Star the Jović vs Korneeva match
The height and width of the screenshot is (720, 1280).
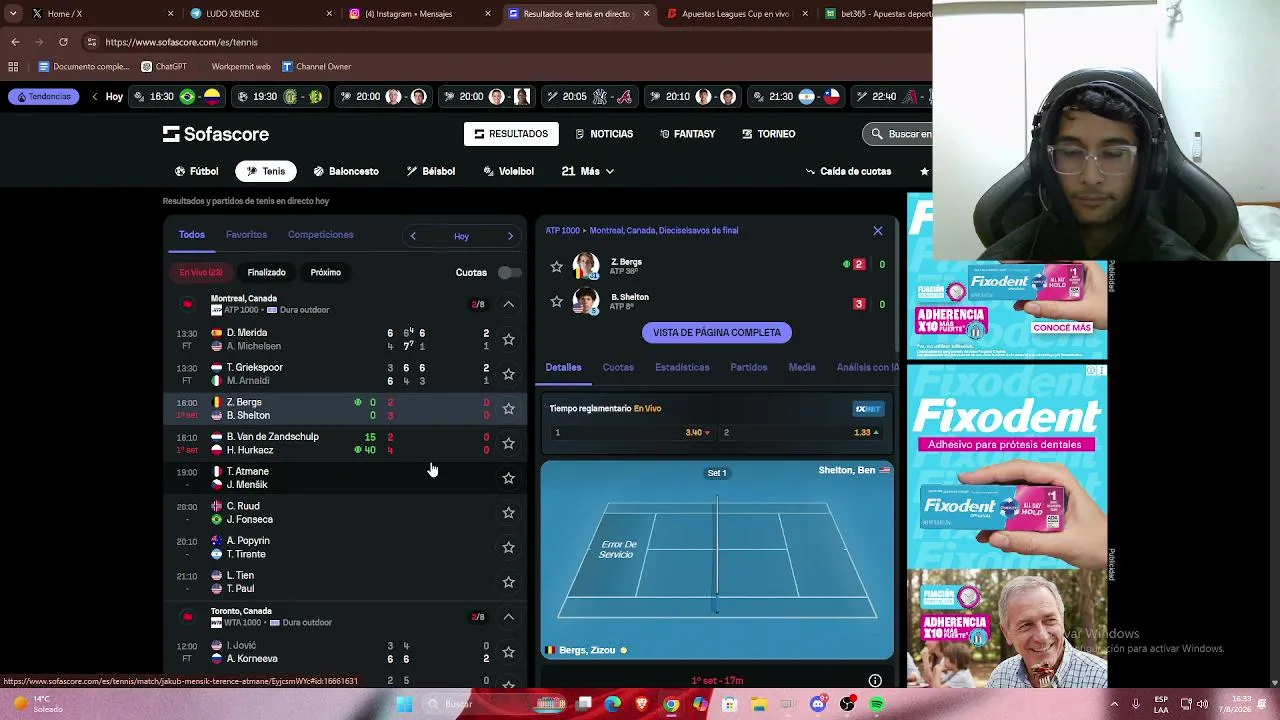pos(508,652)
